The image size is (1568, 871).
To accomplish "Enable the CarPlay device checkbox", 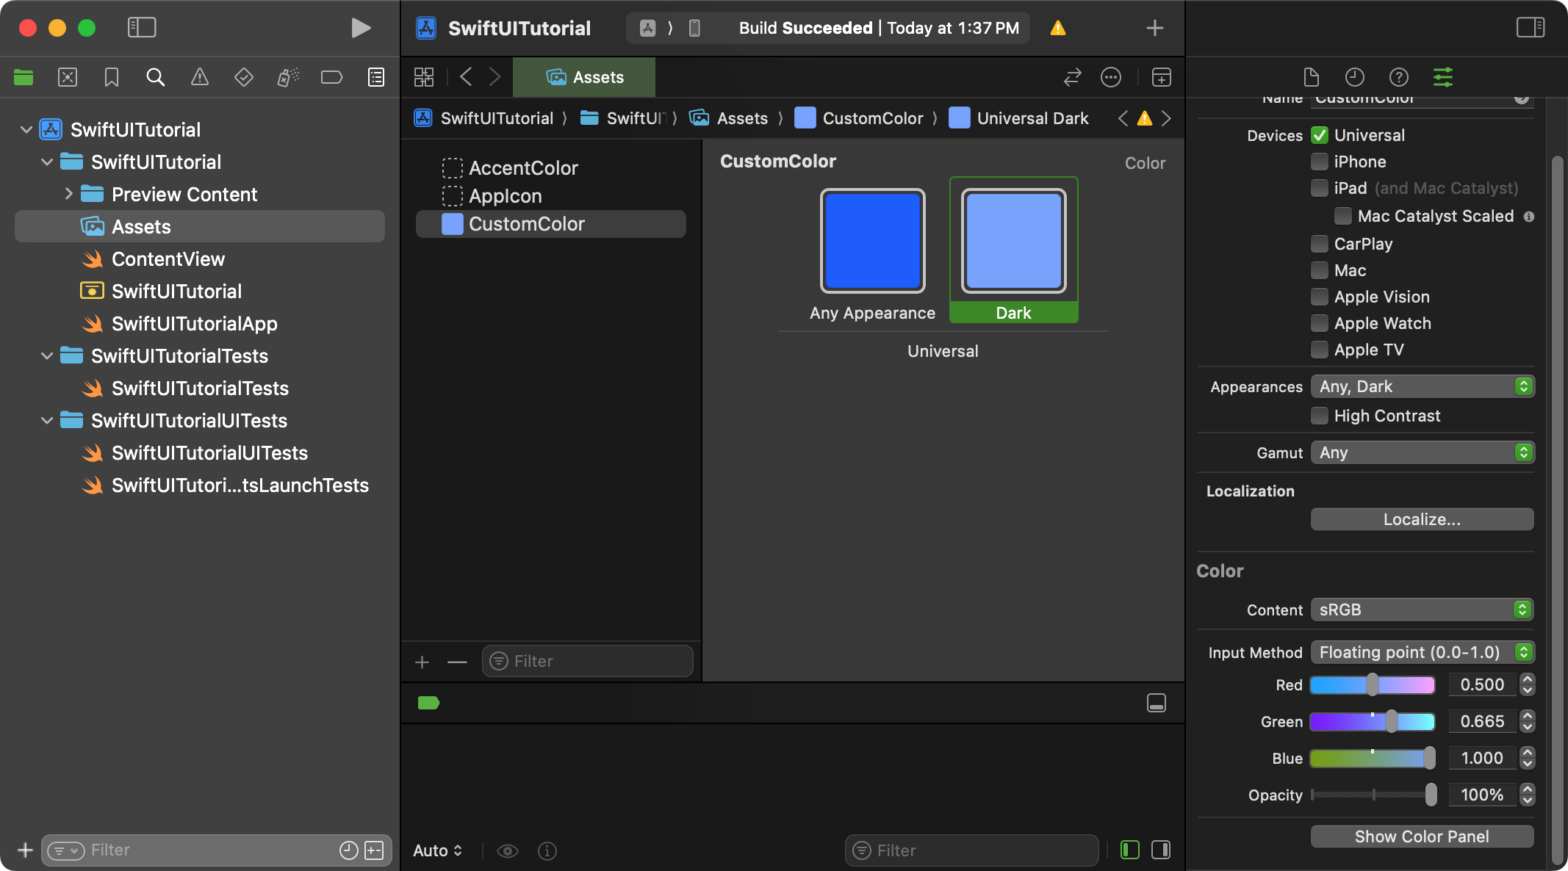I will pos(1320,243).
